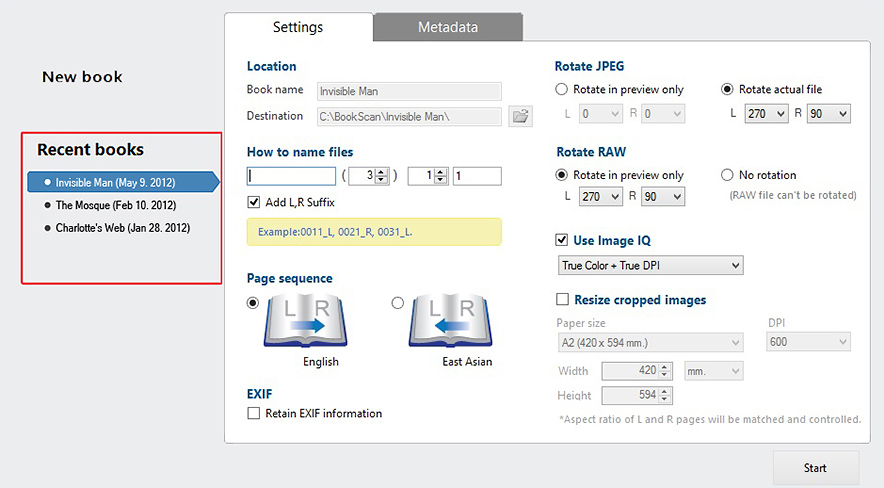The image size is (884, 488).
Task: Select No rotation for RAW
Action: 727,175
